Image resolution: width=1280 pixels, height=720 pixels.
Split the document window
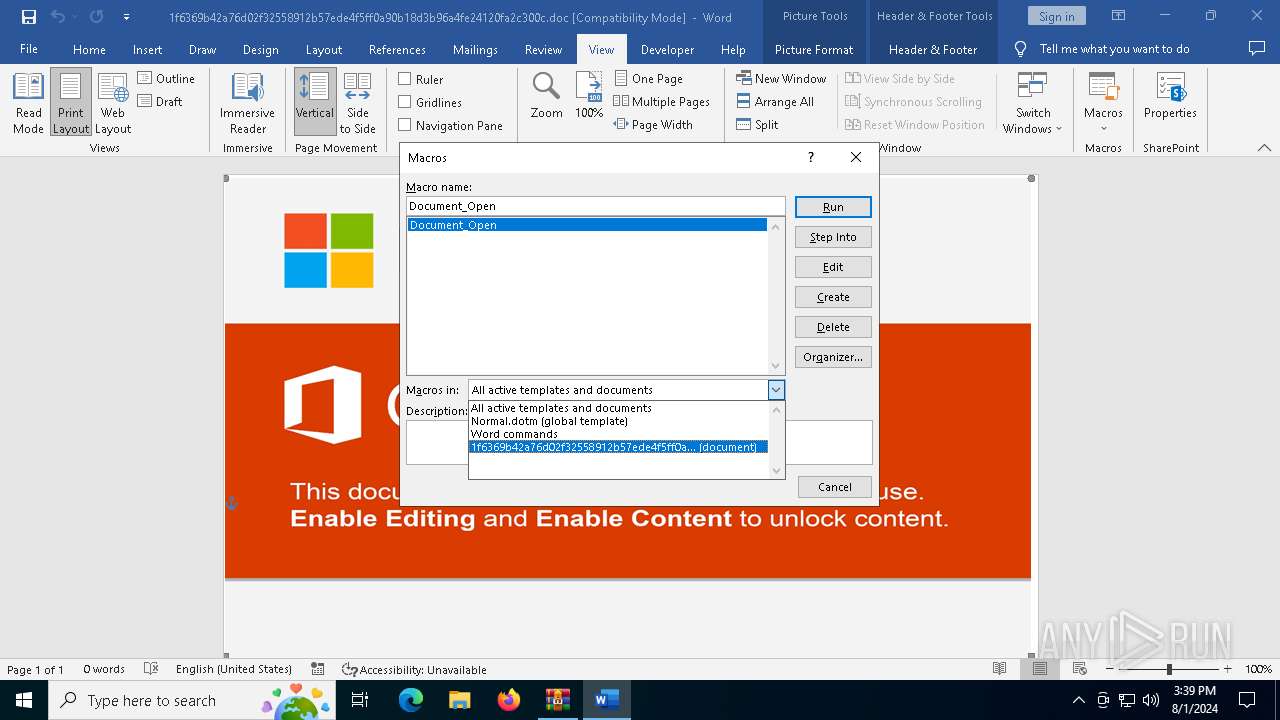[757, 124]
